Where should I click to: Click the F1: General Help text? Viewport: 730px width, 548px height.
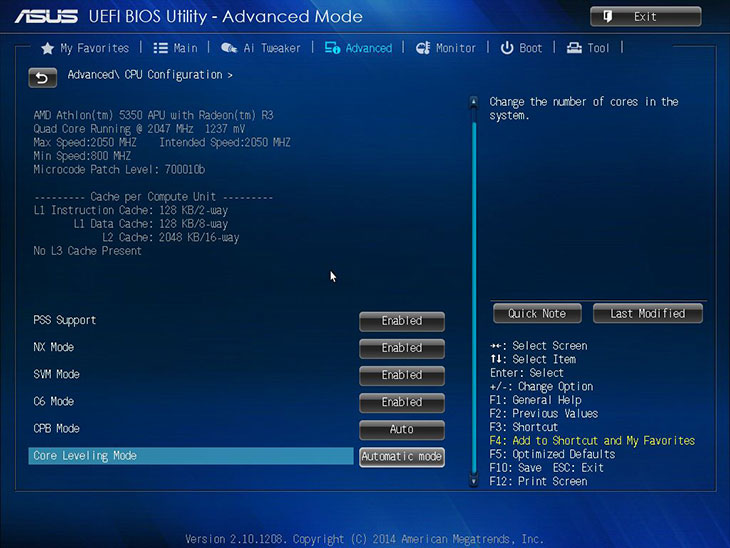pyautogui.click(x=535, y=400)
